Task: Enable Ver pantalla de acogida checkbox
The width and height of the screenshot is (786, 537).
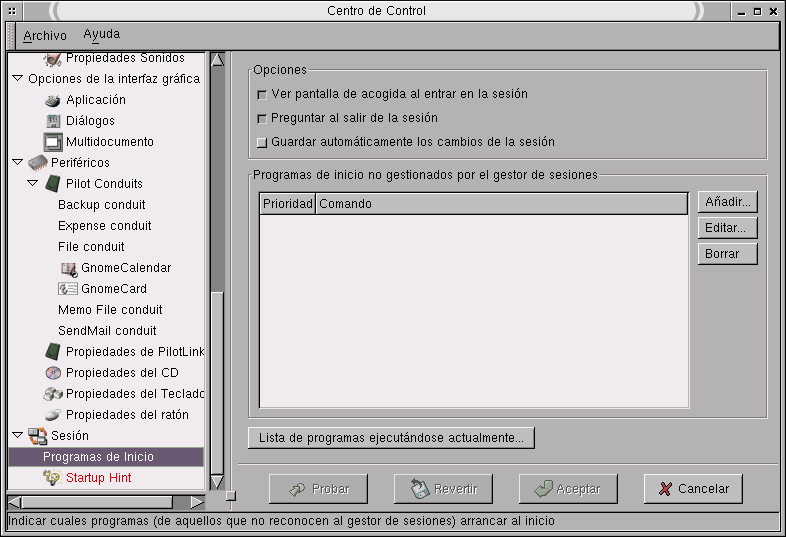Action: [x=262, y=95]
